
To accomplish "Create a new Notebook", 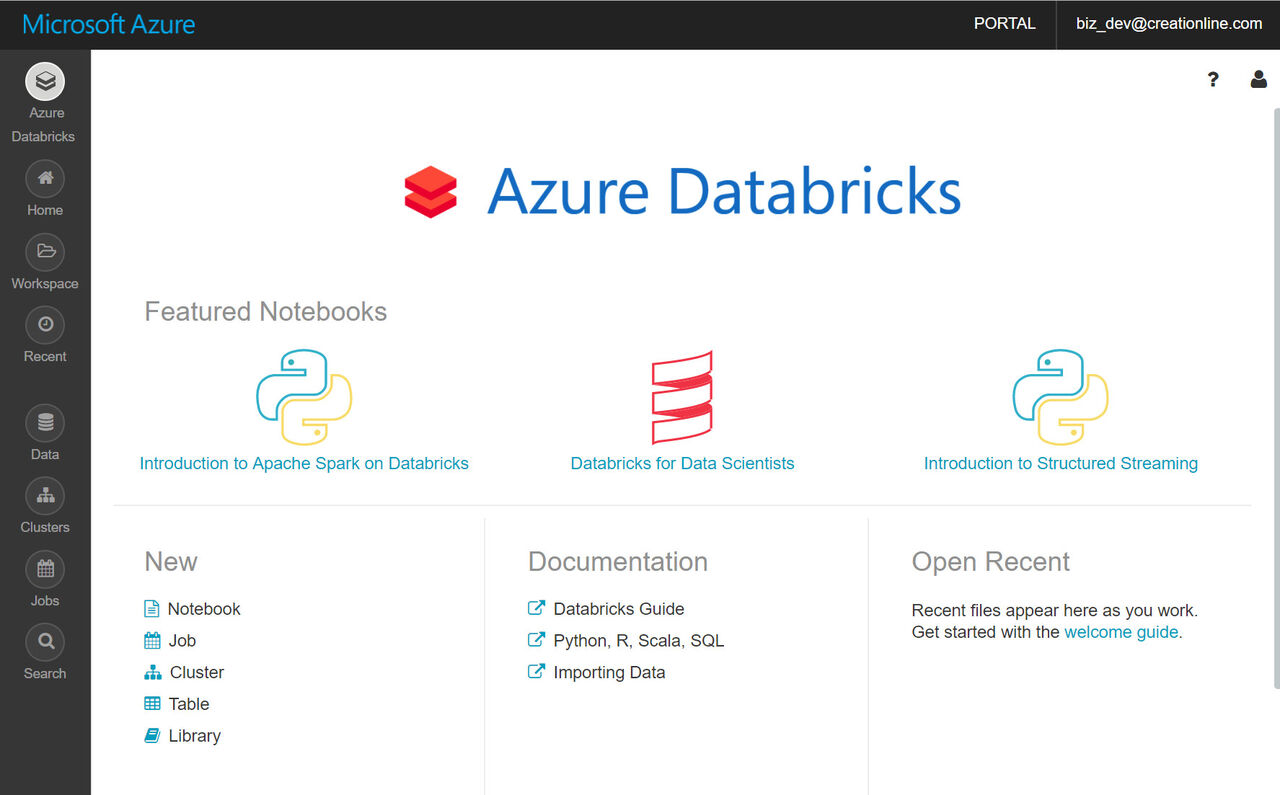I will 204,609.
